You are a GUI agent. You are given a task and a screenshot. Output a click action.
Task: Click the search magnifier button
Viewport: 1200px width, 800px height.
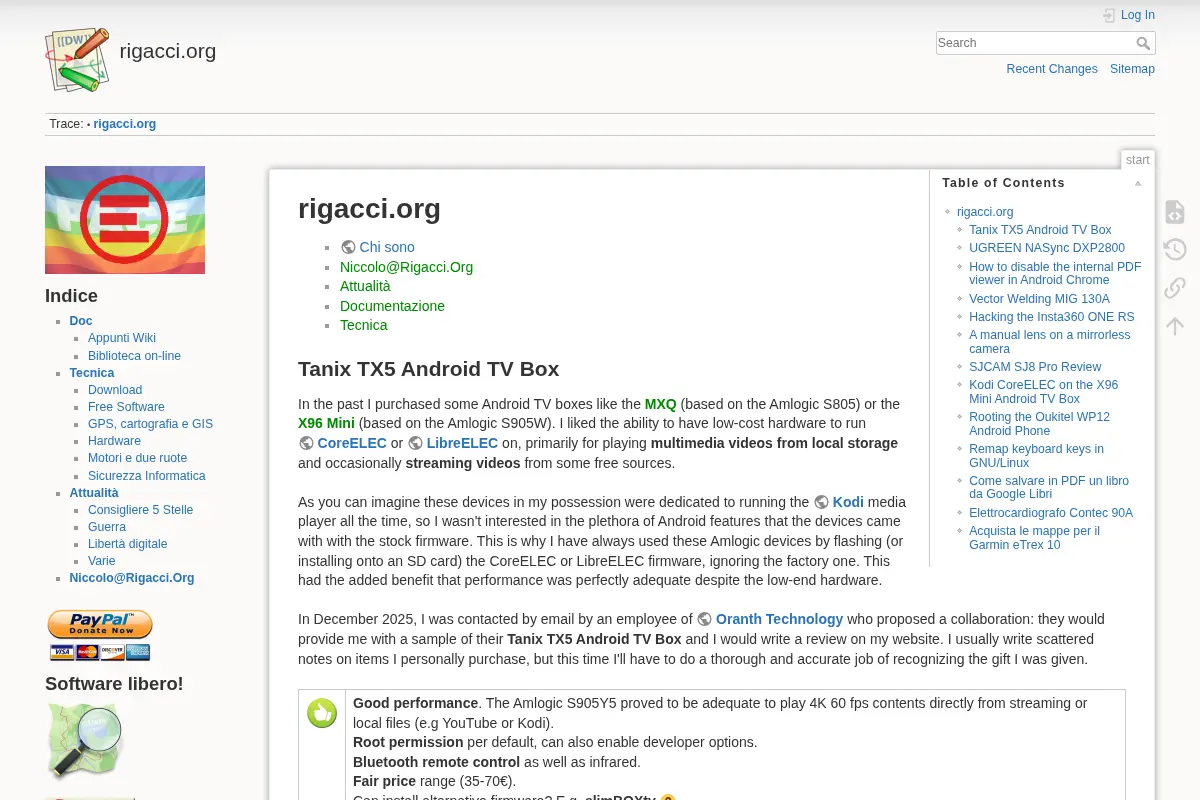[1144, 43]
